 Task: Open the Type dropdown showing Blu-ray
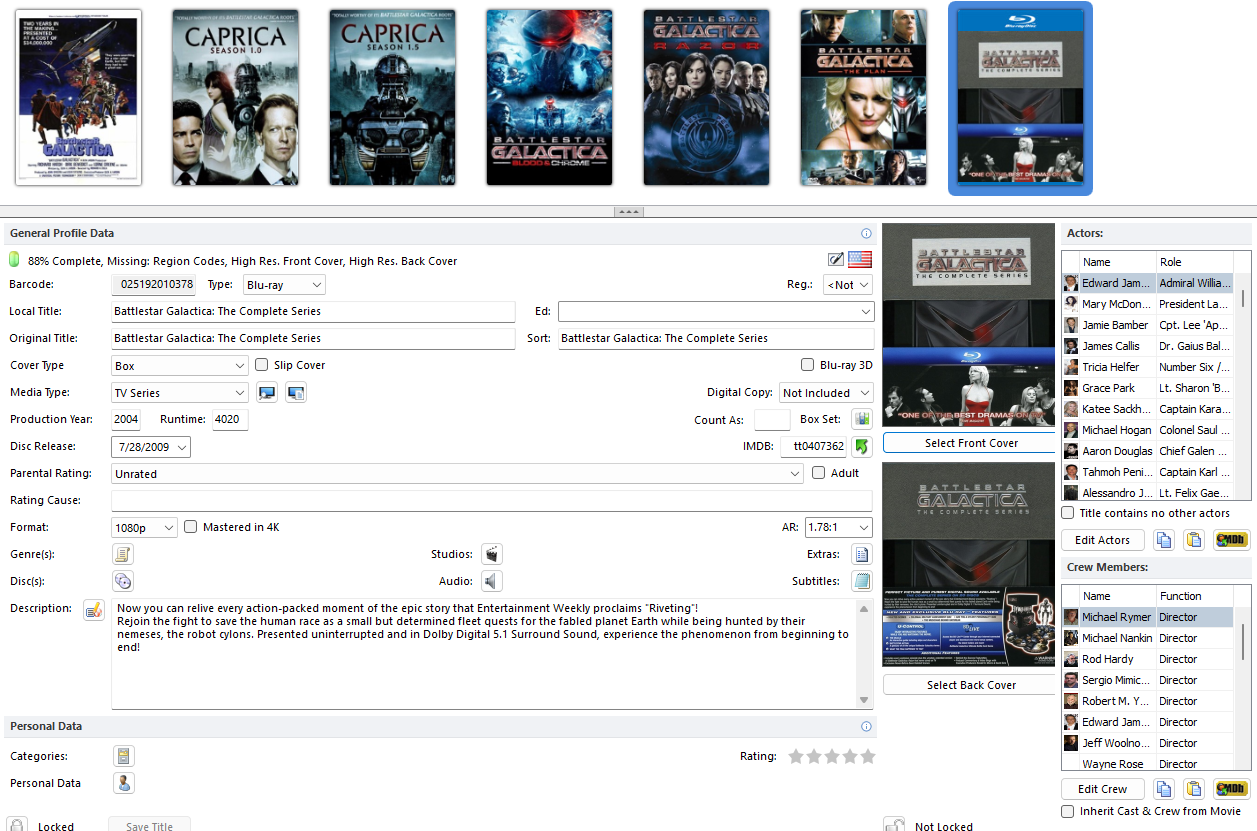click(x=283, y=285)
